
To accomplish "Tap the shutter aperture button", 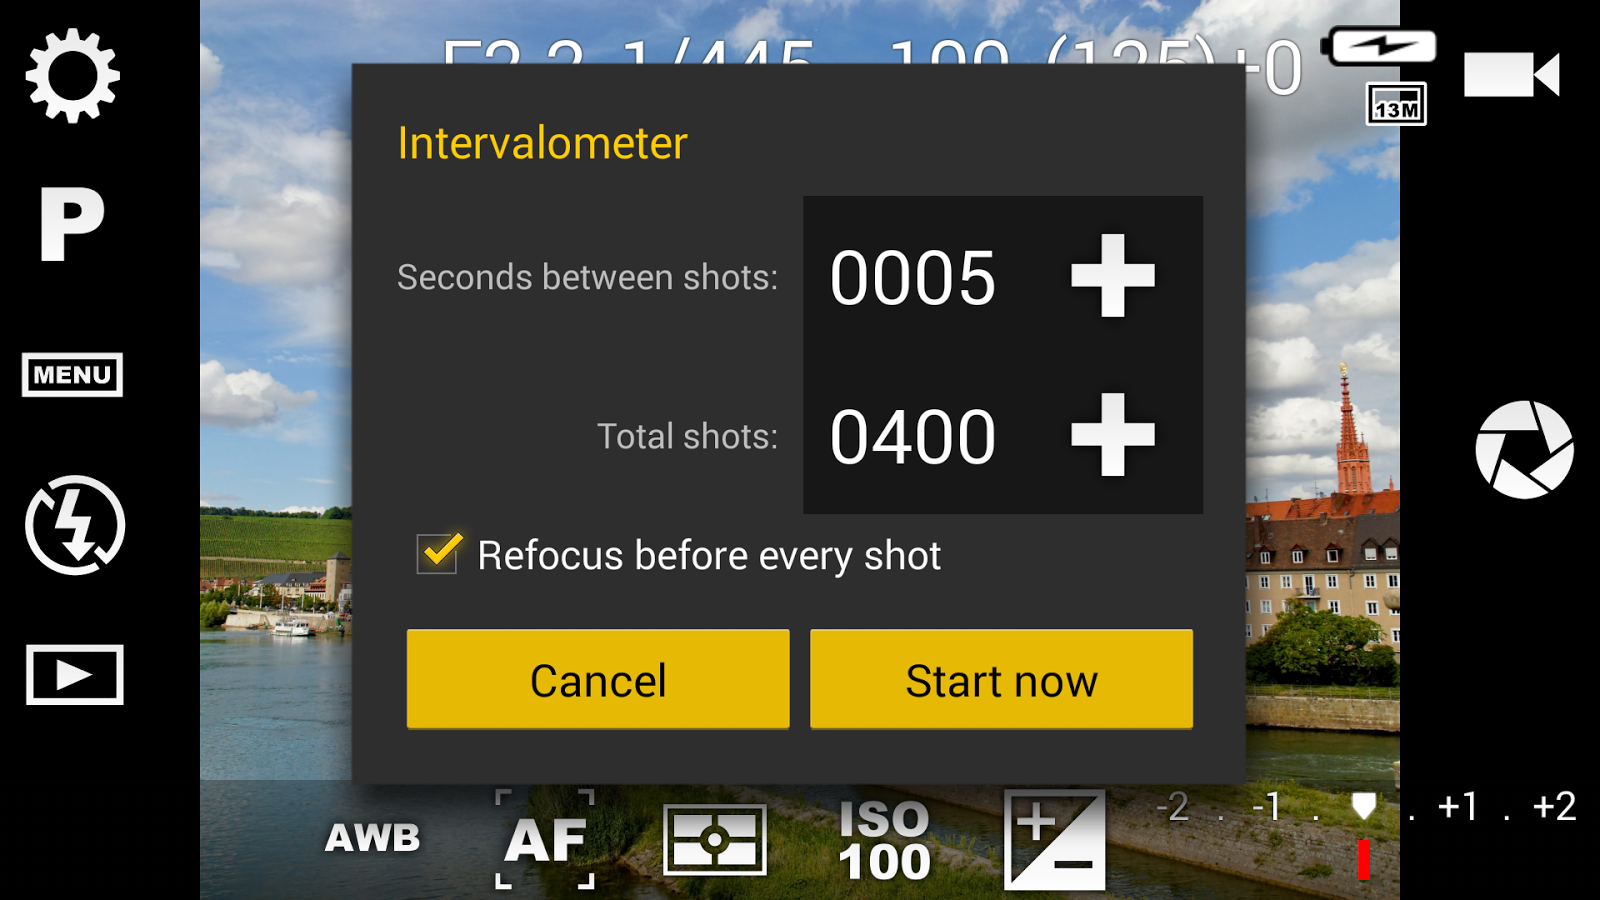I will [x=1524, y=450].
